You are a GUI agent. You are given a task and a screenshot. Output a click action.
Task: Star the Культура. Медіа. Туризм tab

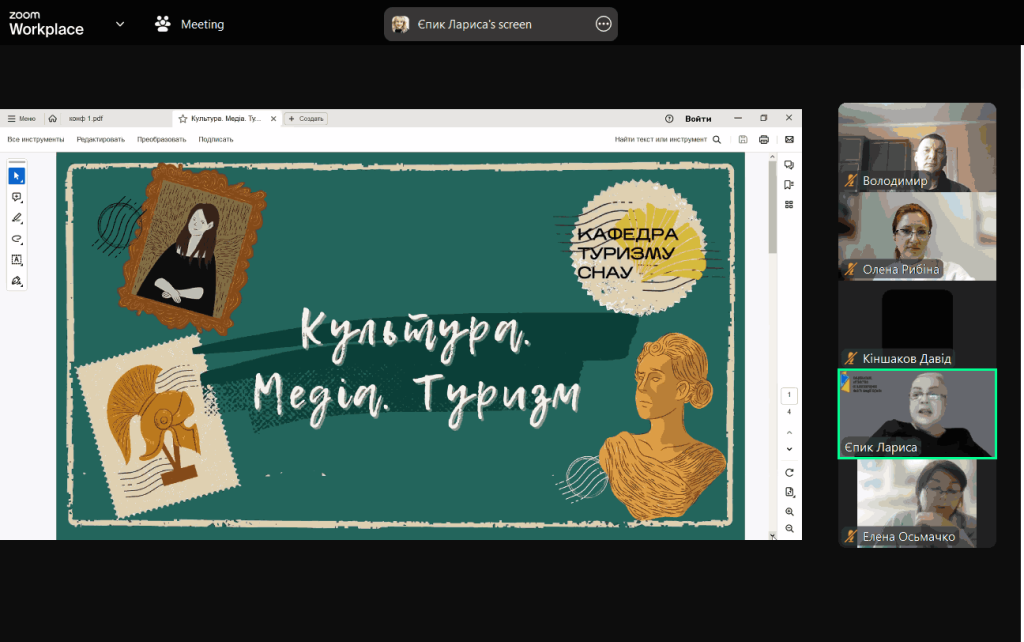183,118
